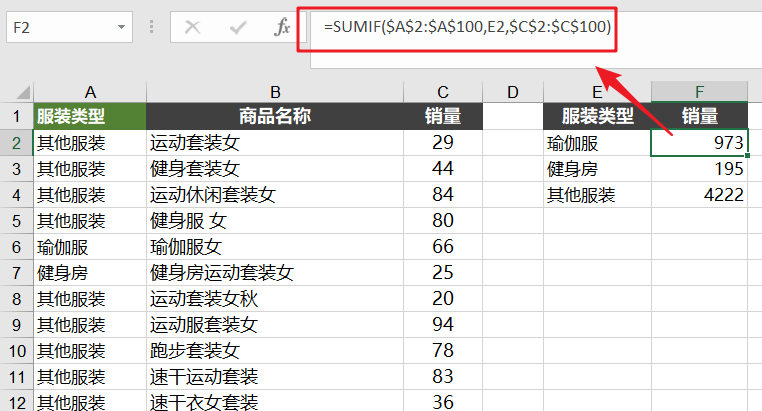The height and width of the screenshot is (411, 762).
Task: Select column A header
Action: (90, 92)
